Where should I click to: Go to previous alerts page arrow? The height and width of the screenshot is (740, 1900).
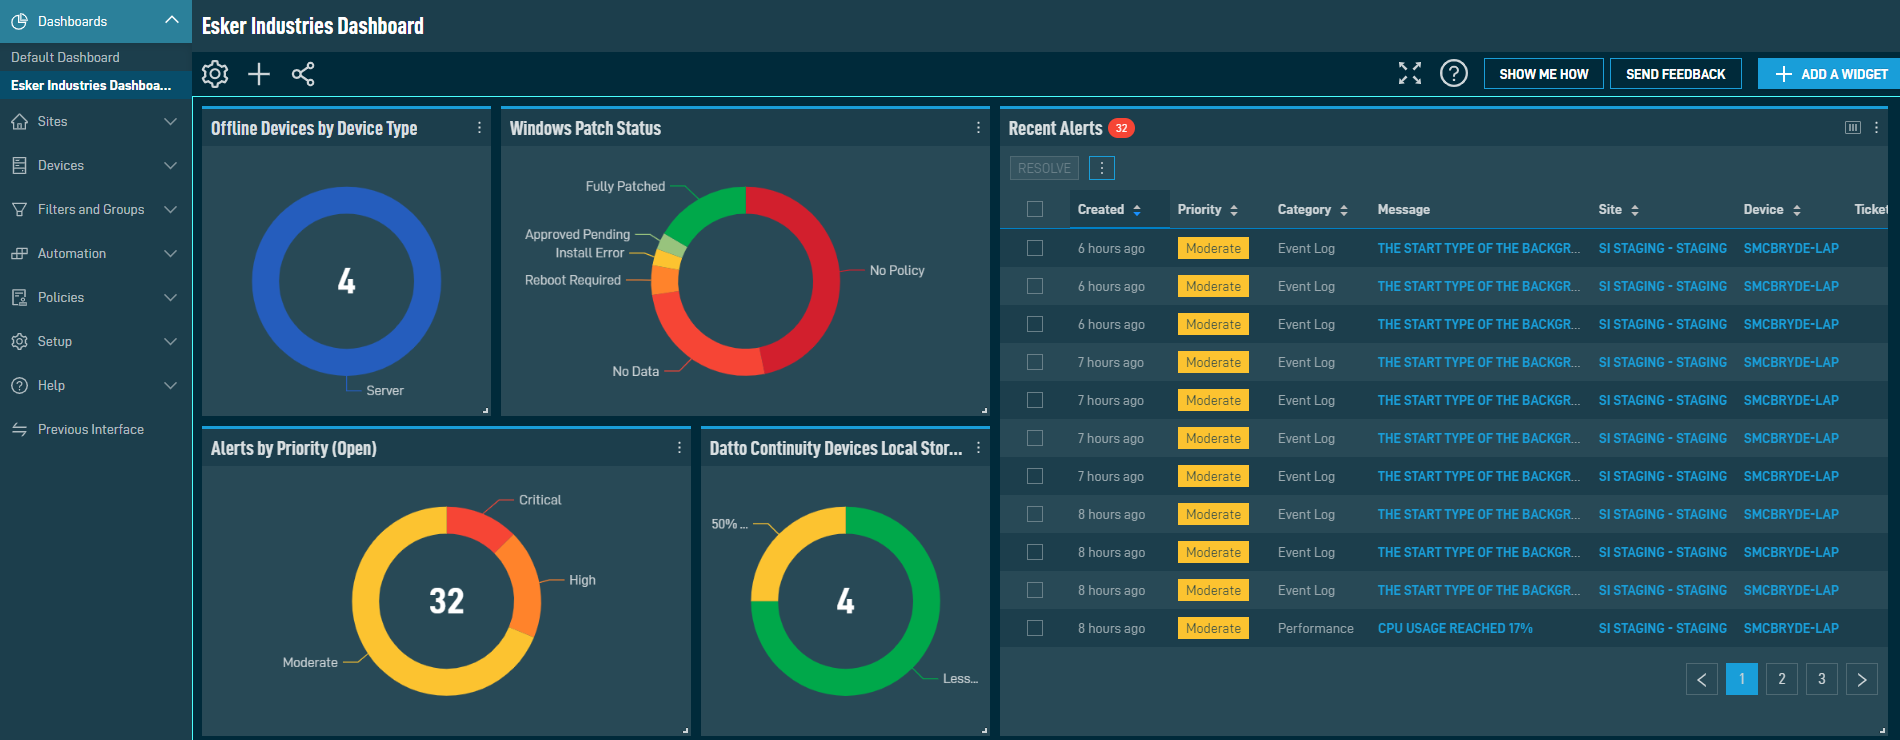(x=1702, y=679)
